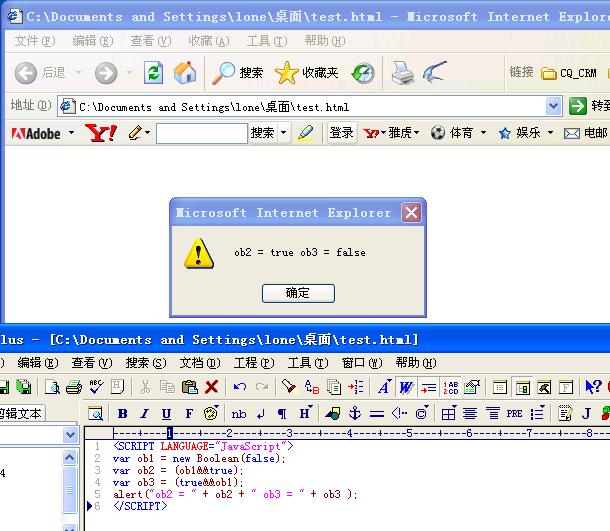The image size is (610, 531).
Task: Toggle the line number 1AB 2CD icon
Action: (450, 387)
